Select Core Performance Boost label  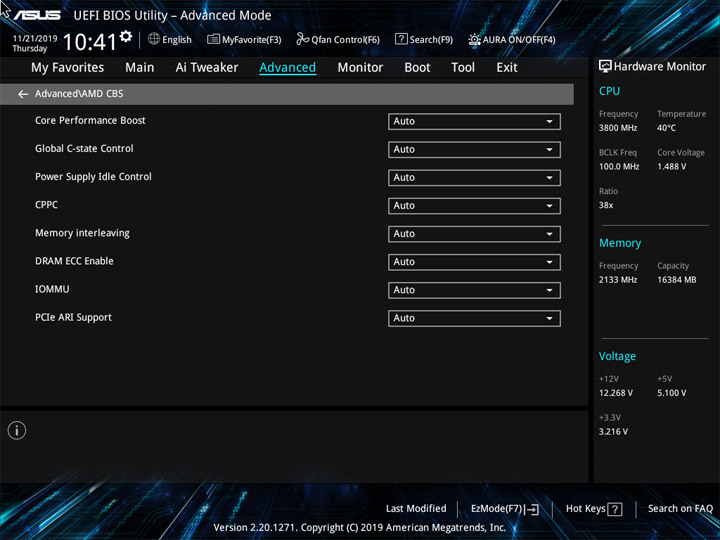click(x=90, y=120)
